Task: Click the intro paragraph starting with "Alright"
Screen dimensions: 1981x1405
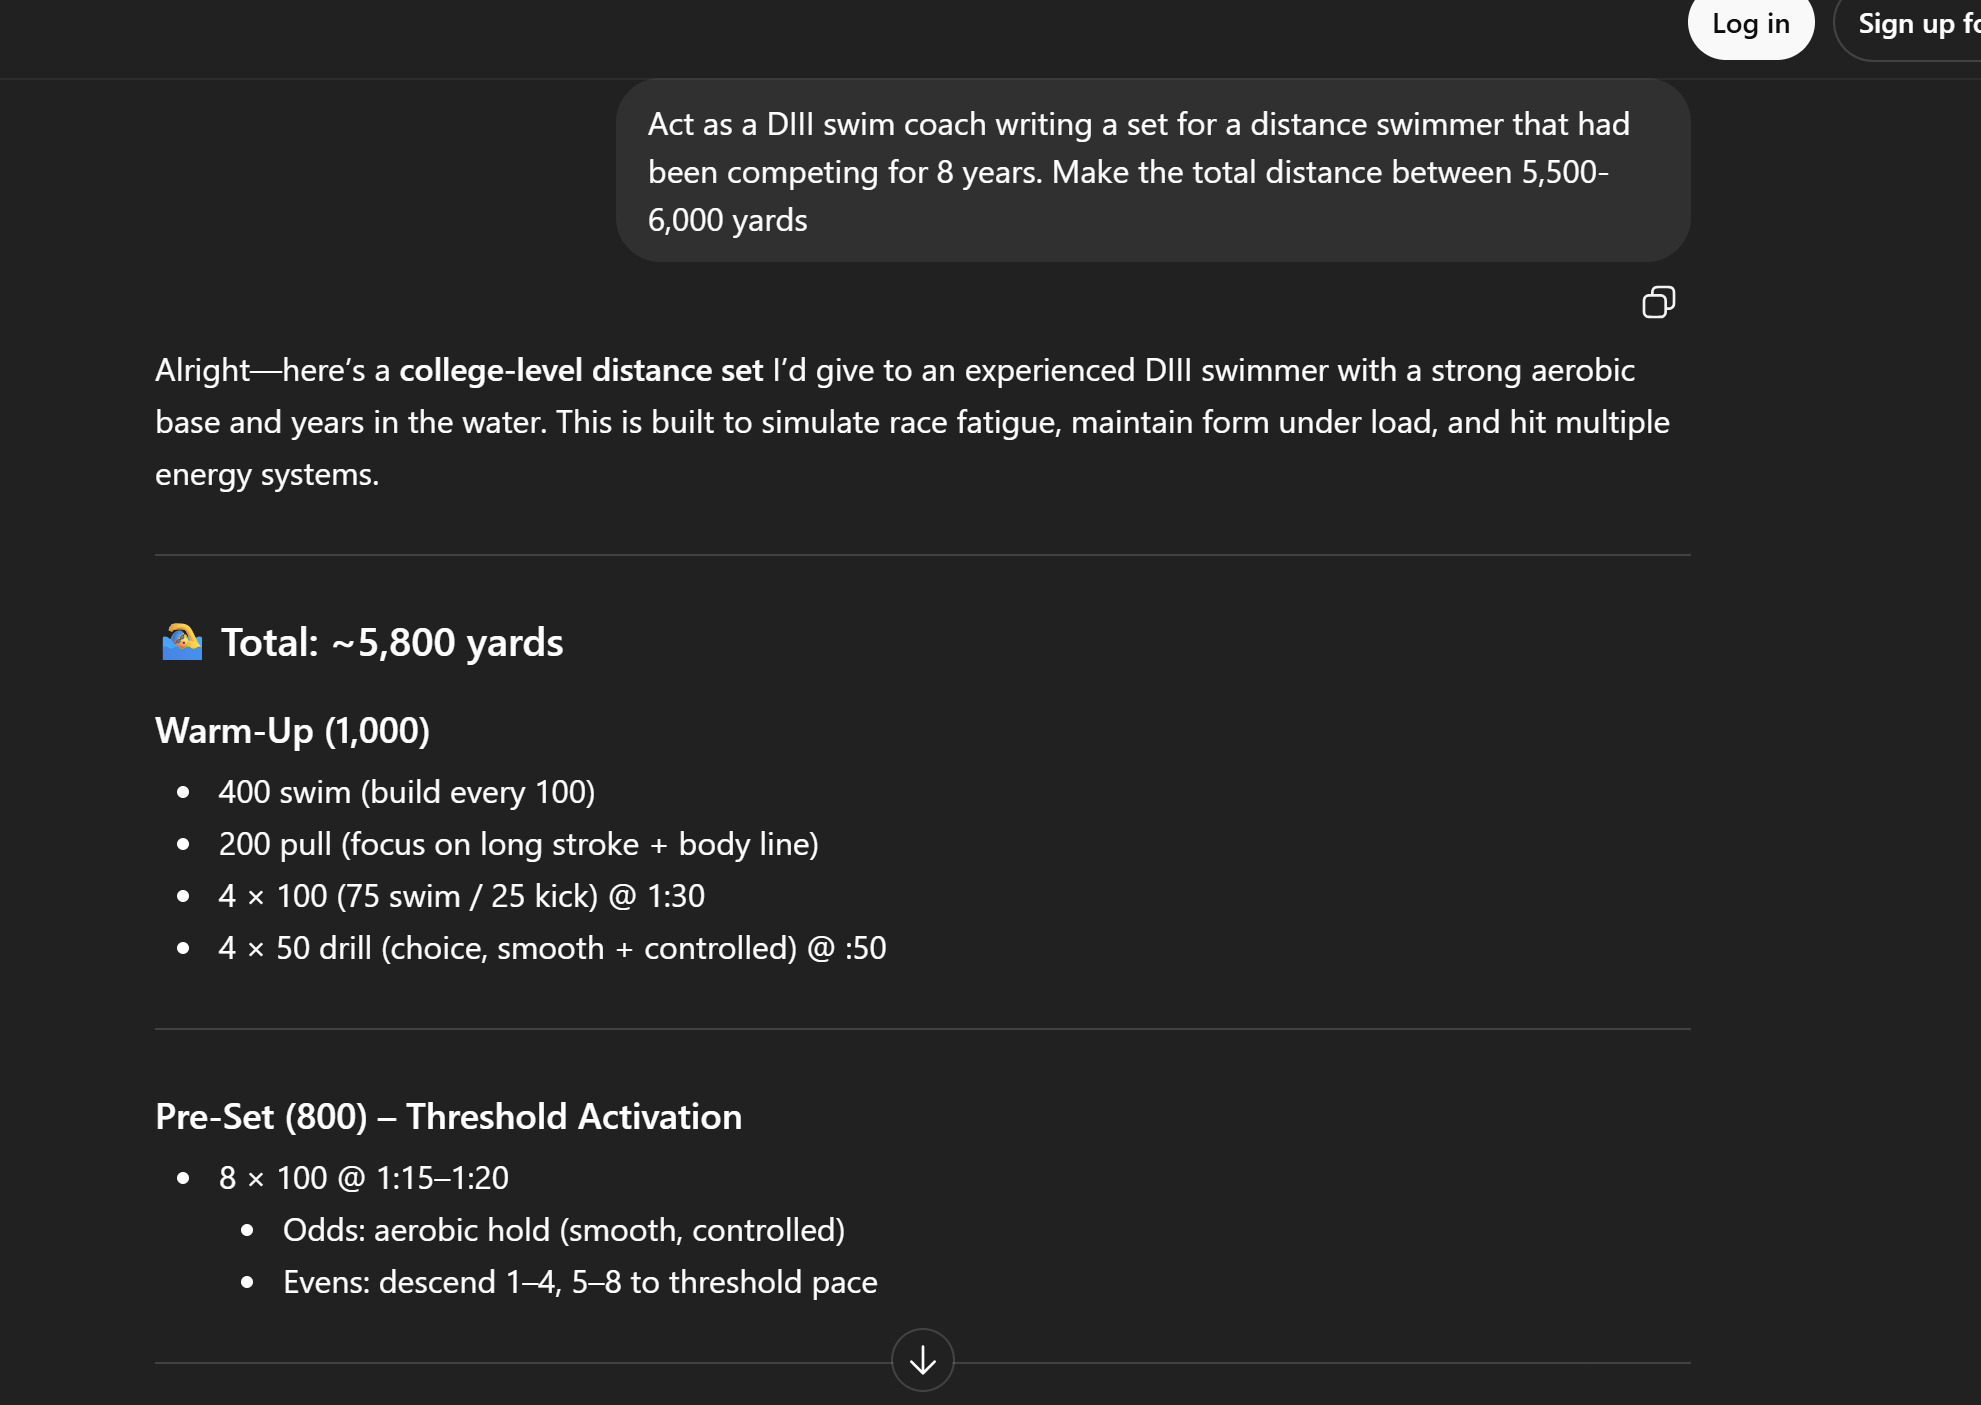Action: pyautogui.click(x=912, y=422)
